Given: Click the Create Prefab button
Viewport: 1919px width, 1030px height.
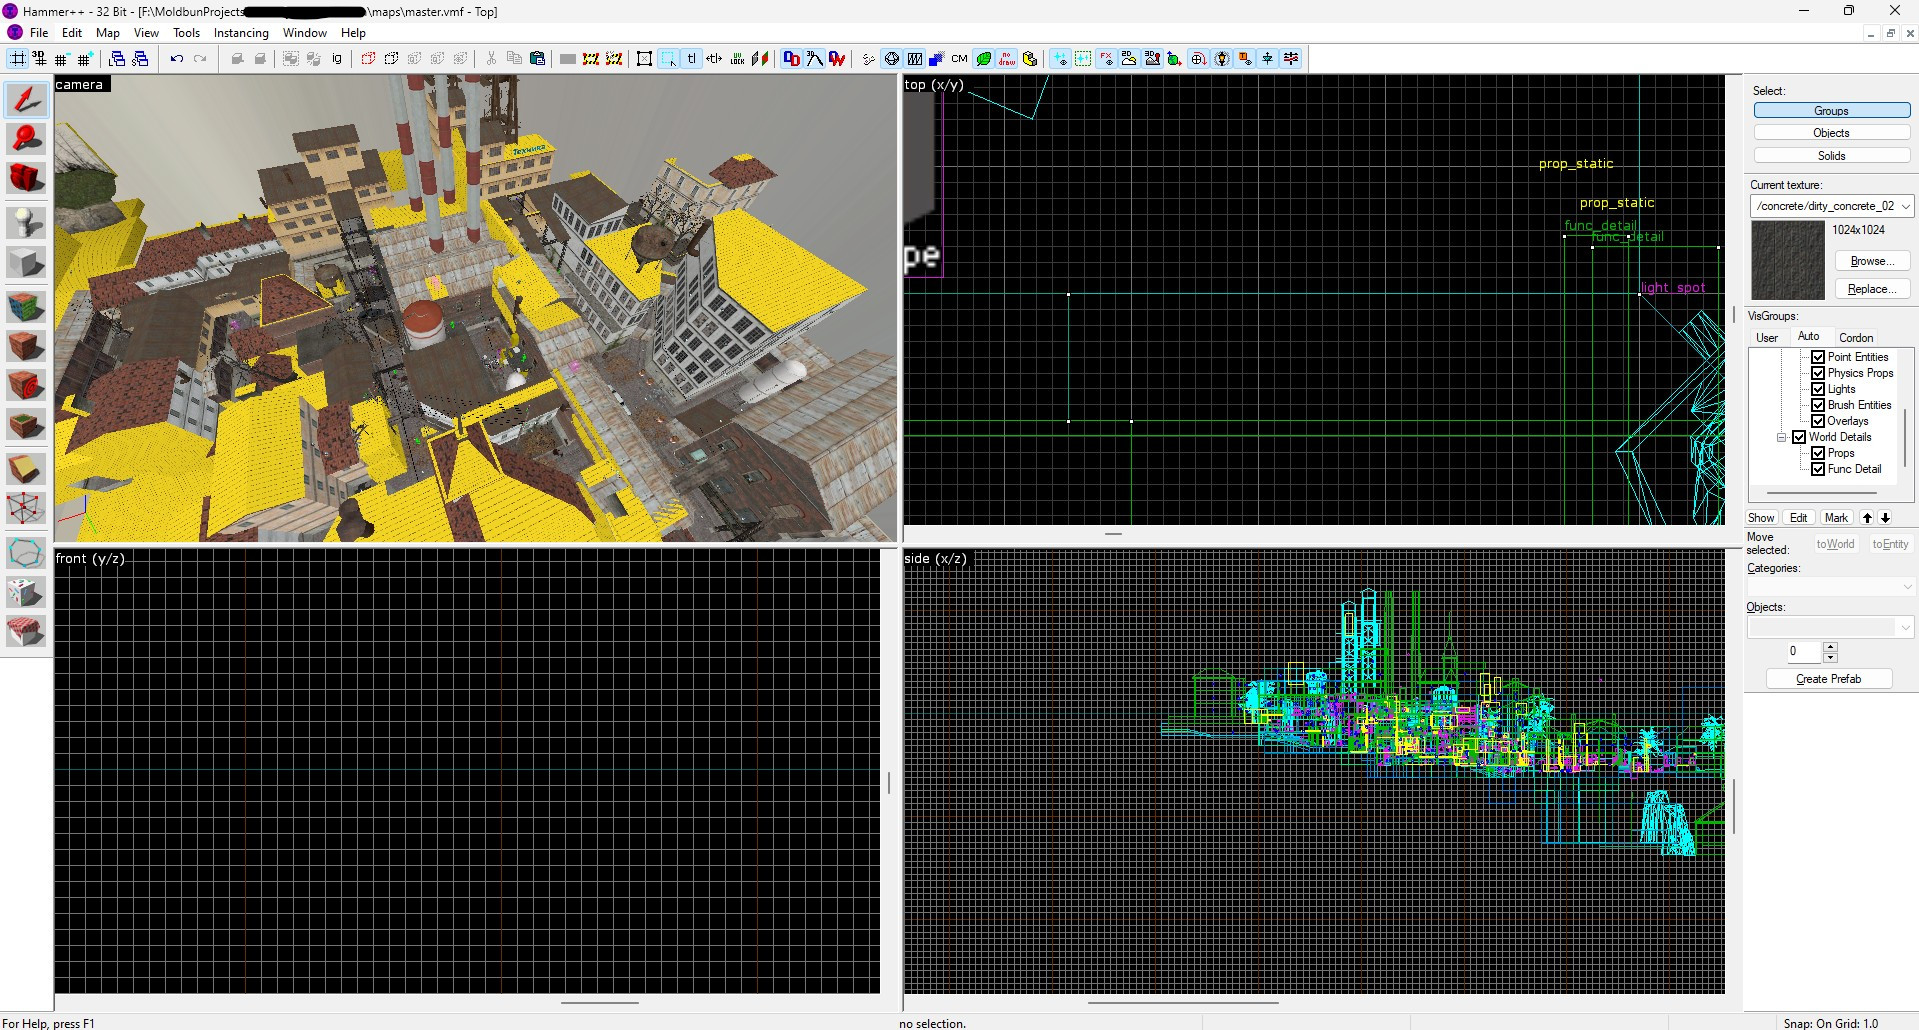Looking at the screenshot, I should [x=1829, y=679].
